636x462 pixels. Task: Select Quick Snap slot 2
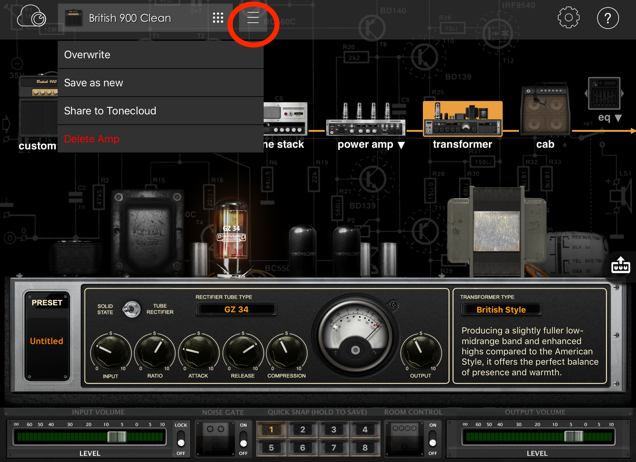click(303, 430)
